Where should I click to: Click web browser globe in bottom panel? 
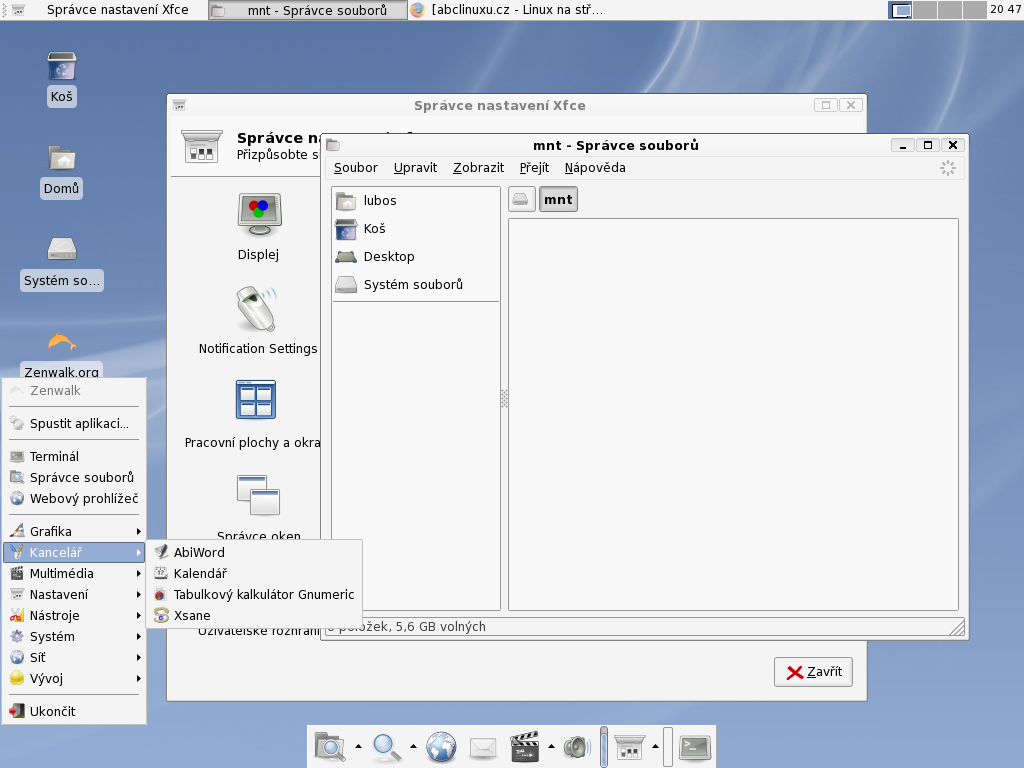441,746
